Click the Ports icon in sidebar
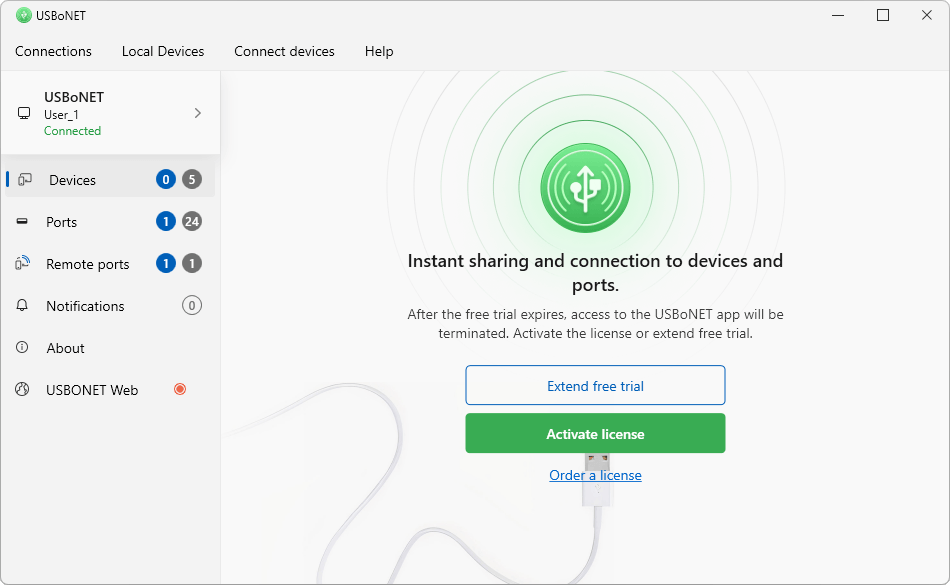This screenshot has width=950, height=585. point(22,222)
